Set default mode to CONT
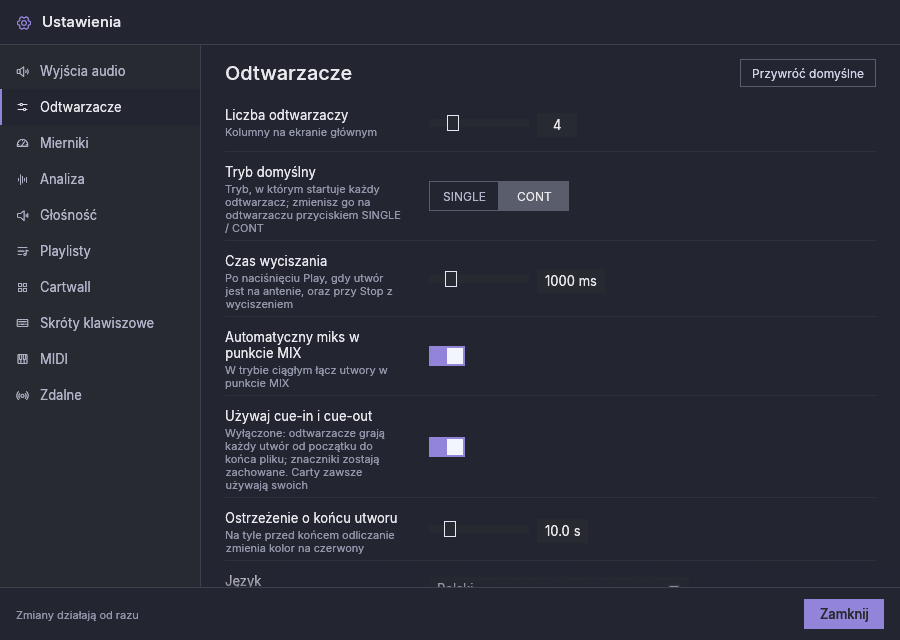This screenshot has width=900, height=640. click(534, 196)
